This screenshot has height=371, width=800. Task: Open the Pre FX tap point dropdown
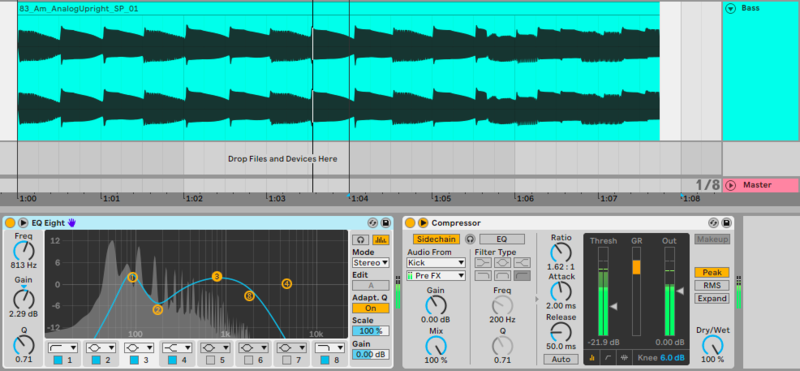coord(436,276)
